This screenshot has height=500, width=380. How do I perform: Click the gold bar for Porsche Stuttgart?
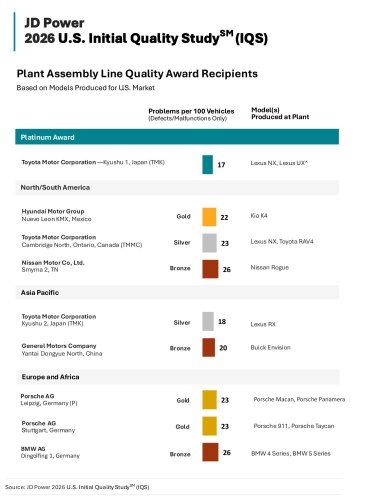[x=209, y=426]
